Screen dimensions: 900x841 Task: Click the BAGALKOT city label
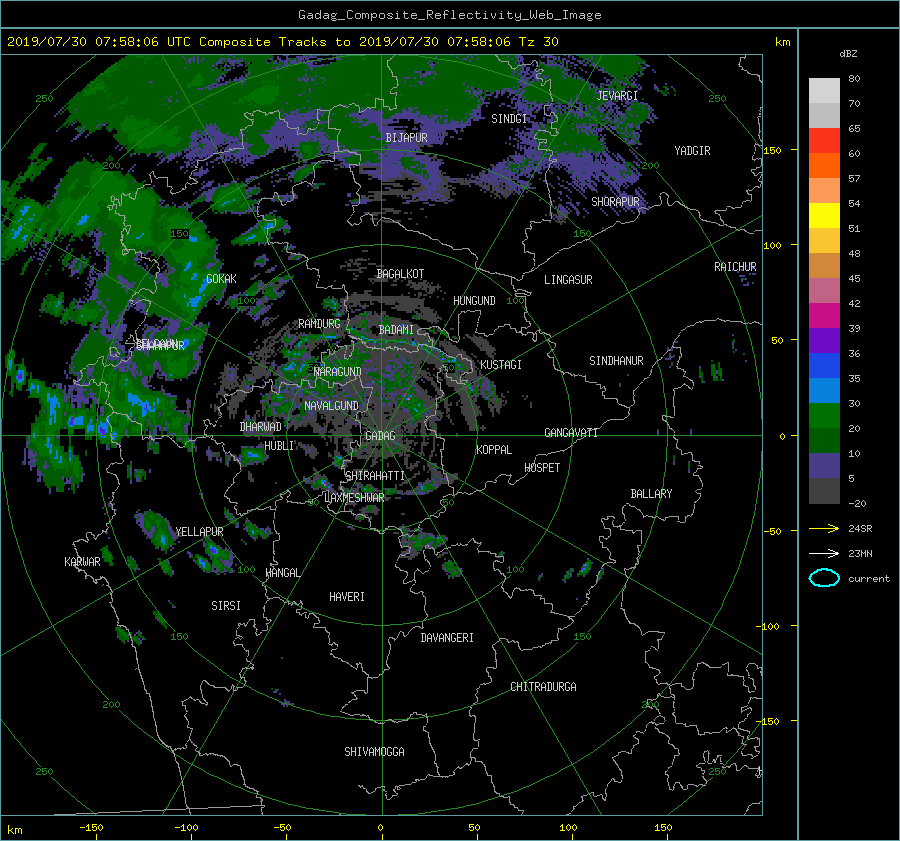pos(400,274)
